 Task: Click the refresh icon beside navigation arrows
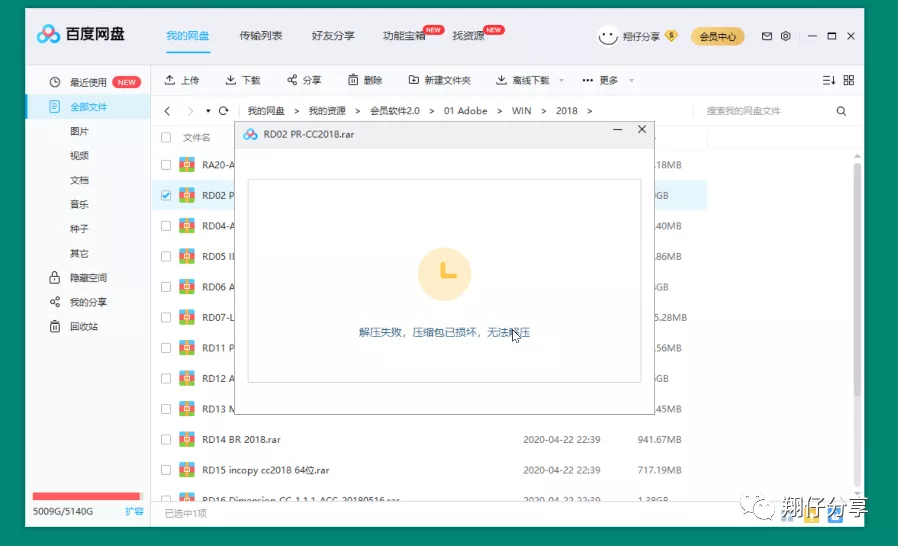[223, 111]
